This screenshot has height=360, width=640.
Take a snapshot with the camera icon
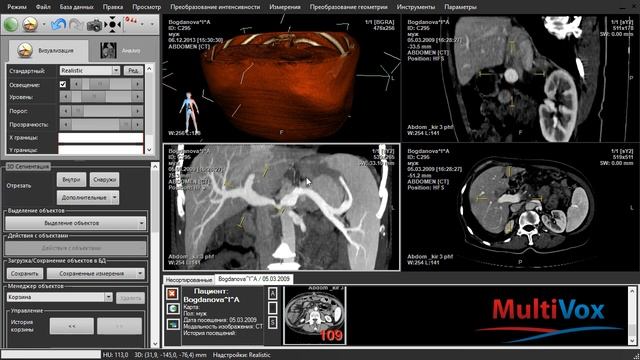tap(94, 25)
